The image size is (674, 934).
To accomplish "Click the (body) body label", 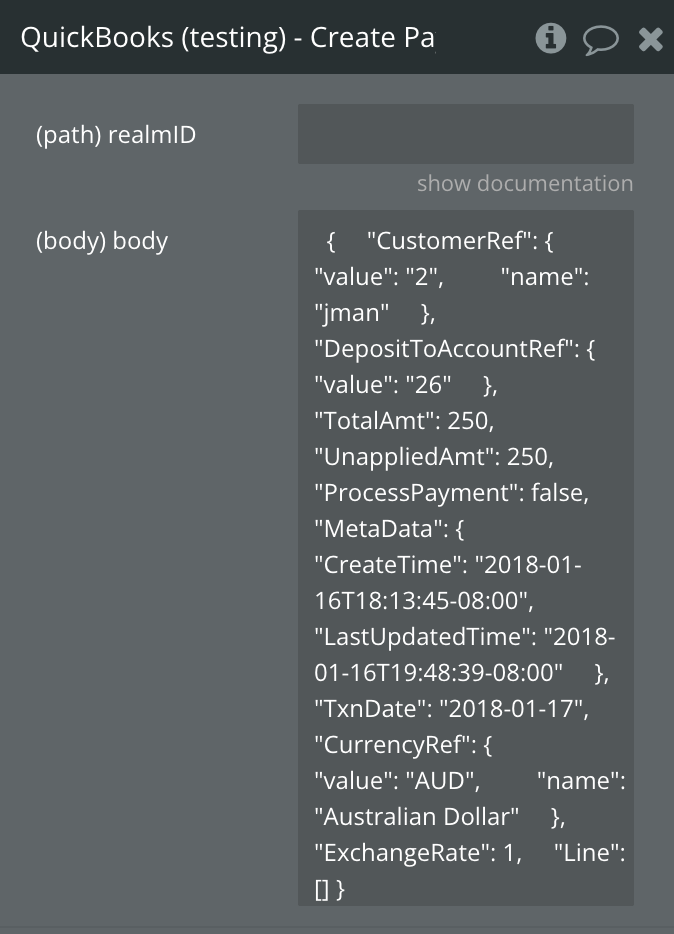I will [102, 241].
